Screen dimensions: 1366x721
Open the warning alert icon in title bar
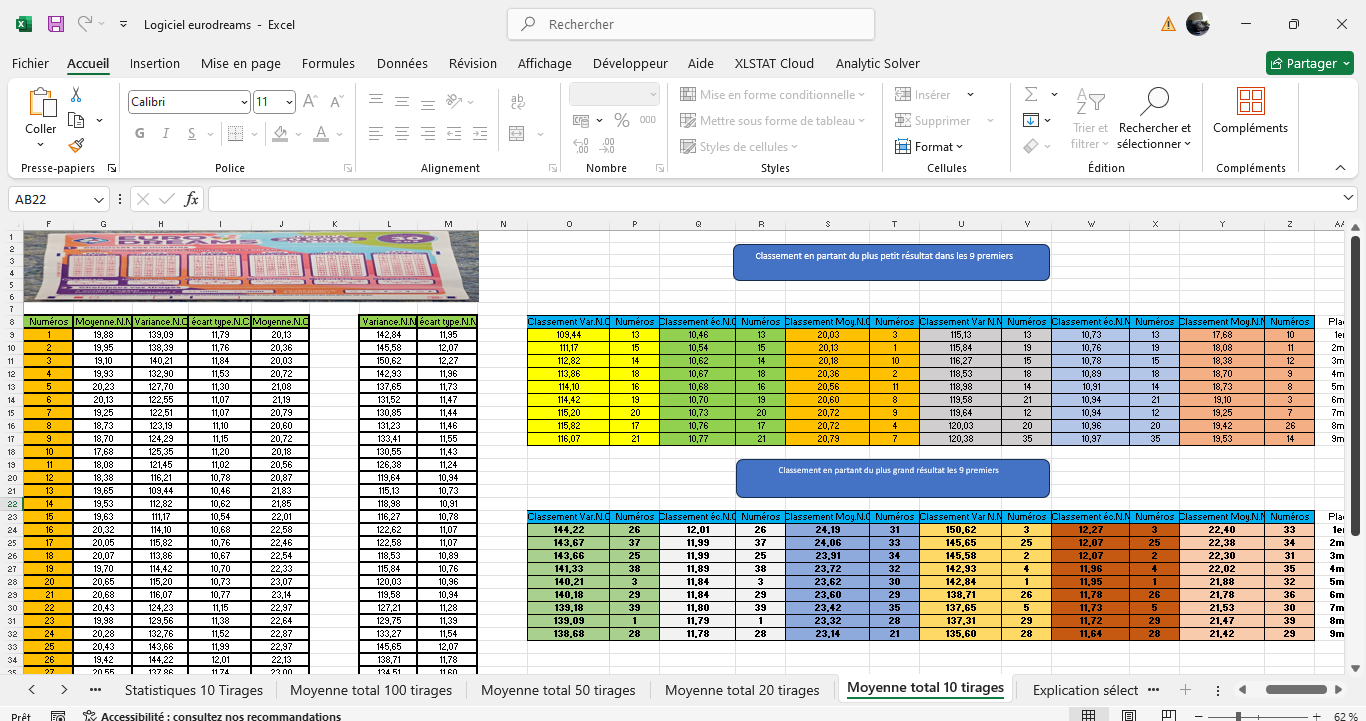click(1168, 24)
